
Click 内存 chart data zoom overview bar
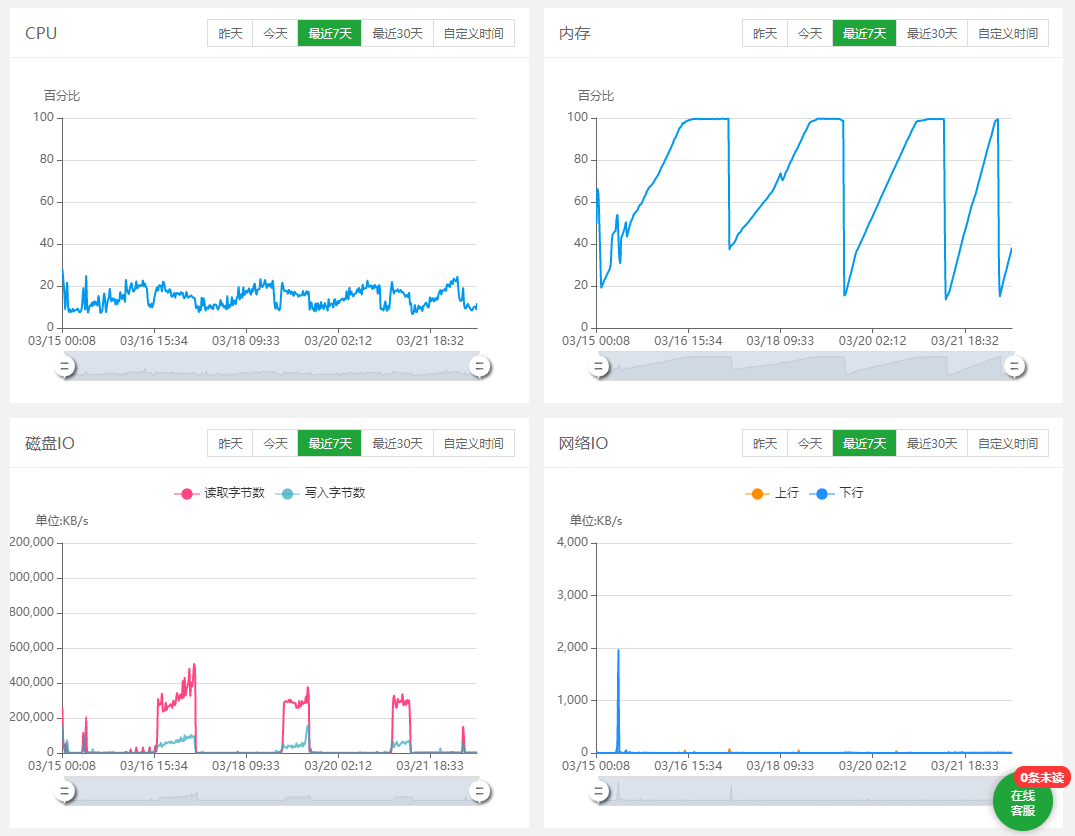tap(807, 367)
